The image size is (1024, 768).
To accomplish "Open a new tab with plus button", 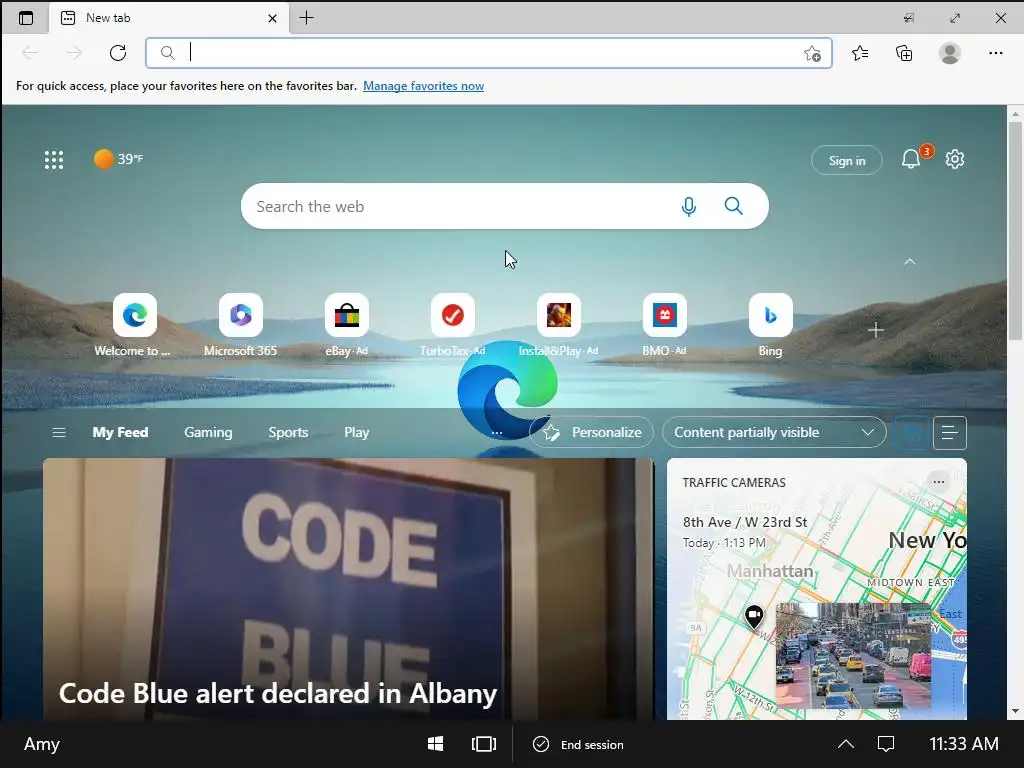I will (306, 18).
